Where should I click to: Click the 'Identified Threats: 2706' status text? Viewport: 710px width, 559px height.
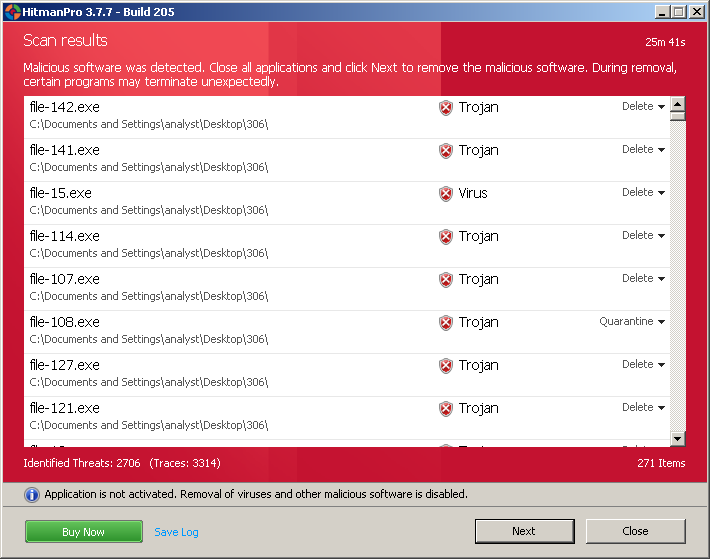(82, 463)
